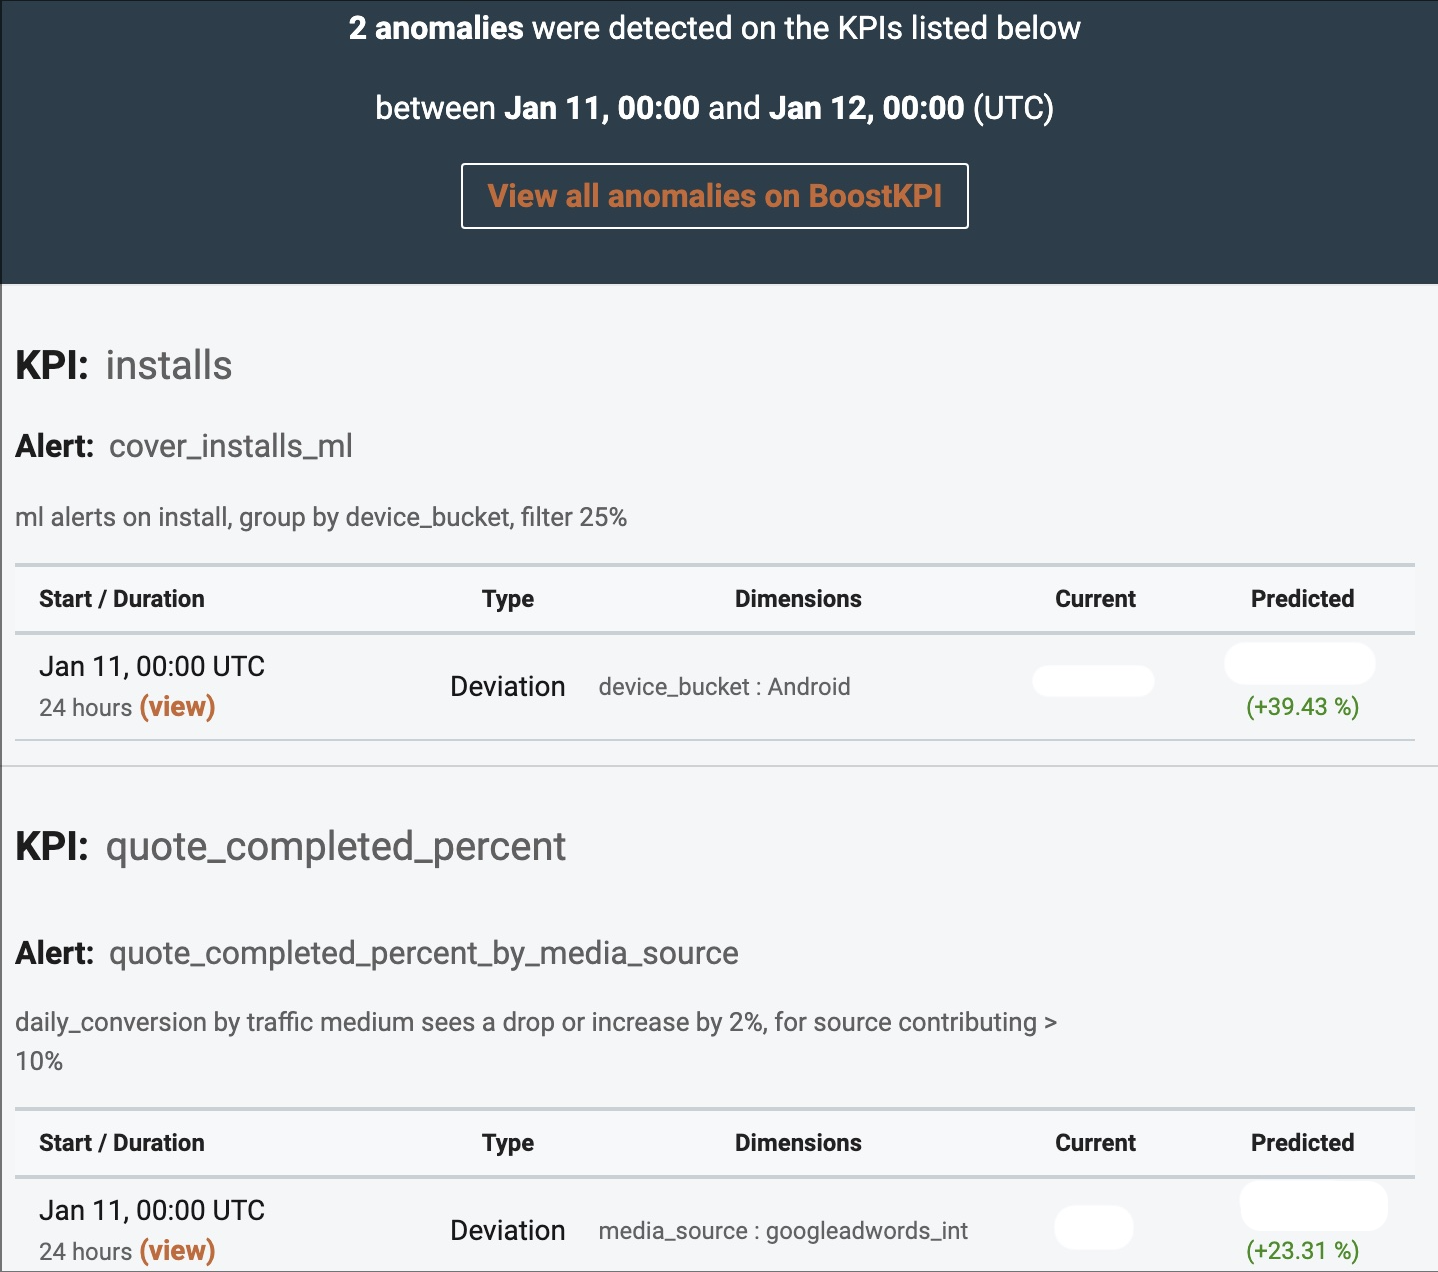Click 'Dimensions' header in installs table
Viewport: 1438px width, 1272px height.
(798, 599)
